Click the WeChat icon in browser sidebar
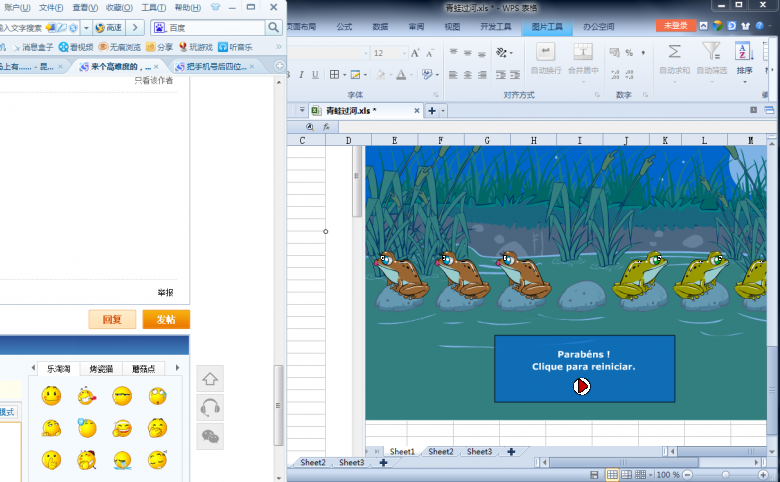Image resolution: width=780 pixels, height=482 pixels. 210,436
